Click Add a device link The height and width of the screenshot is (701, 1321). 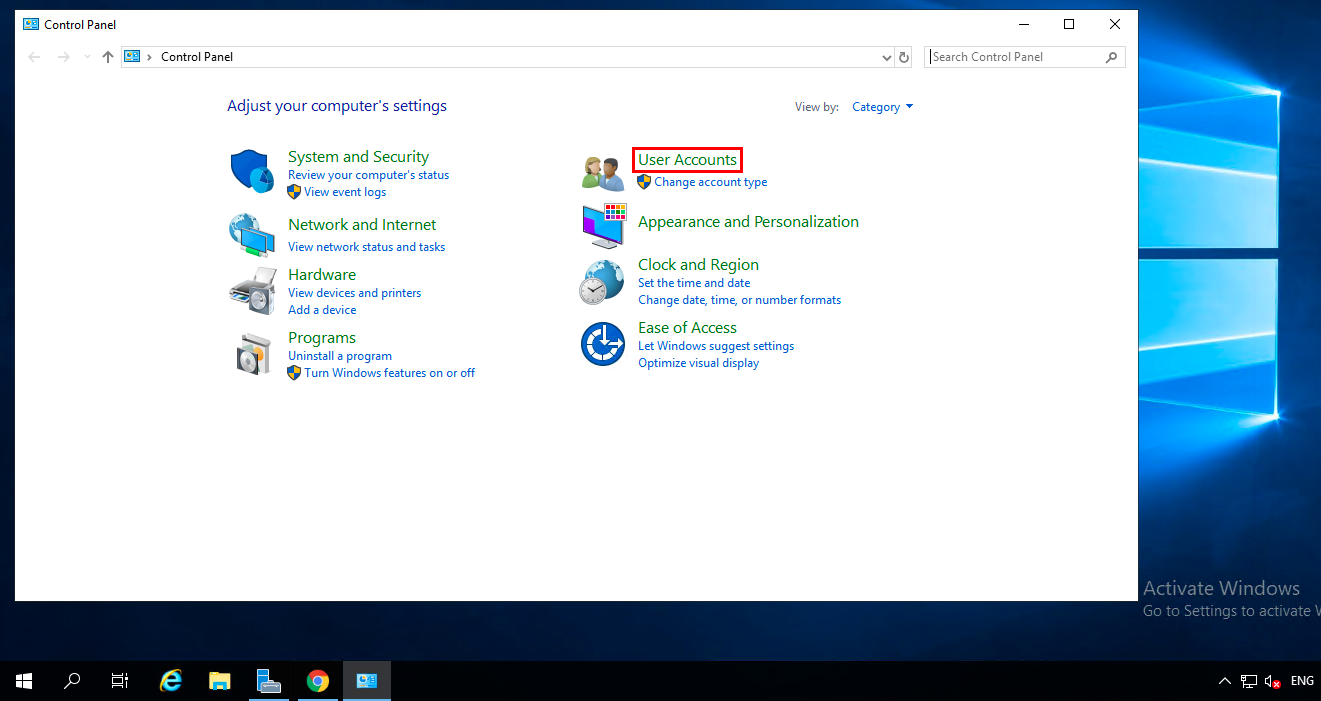coord(322,310)
